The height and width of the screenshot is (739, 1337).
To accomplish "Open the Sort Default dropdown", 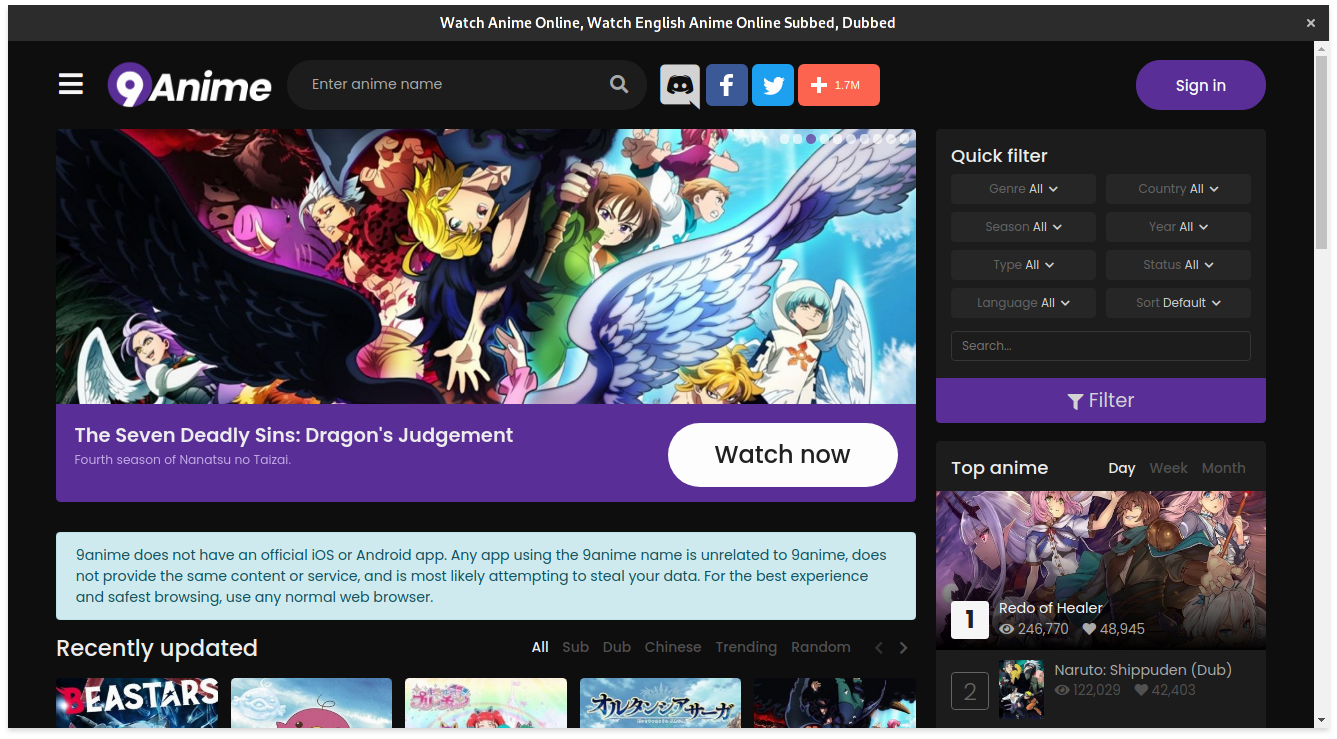I will coord(1178,303).
